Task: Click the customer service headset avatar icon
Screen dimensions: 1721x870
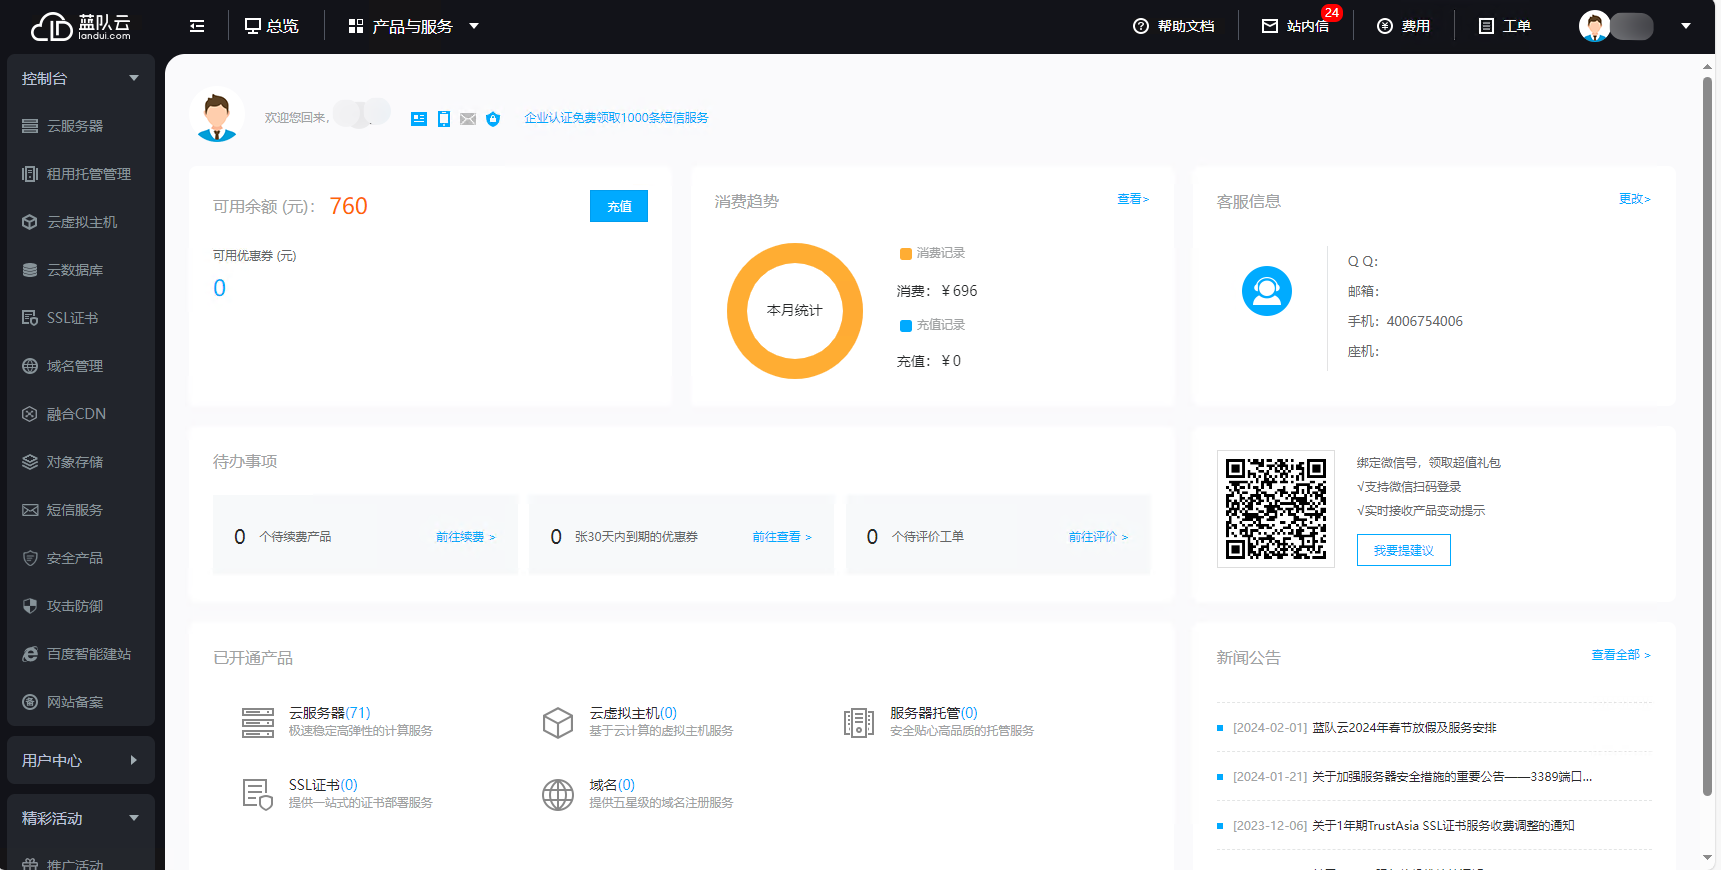Action: (x=1266, y=291)
